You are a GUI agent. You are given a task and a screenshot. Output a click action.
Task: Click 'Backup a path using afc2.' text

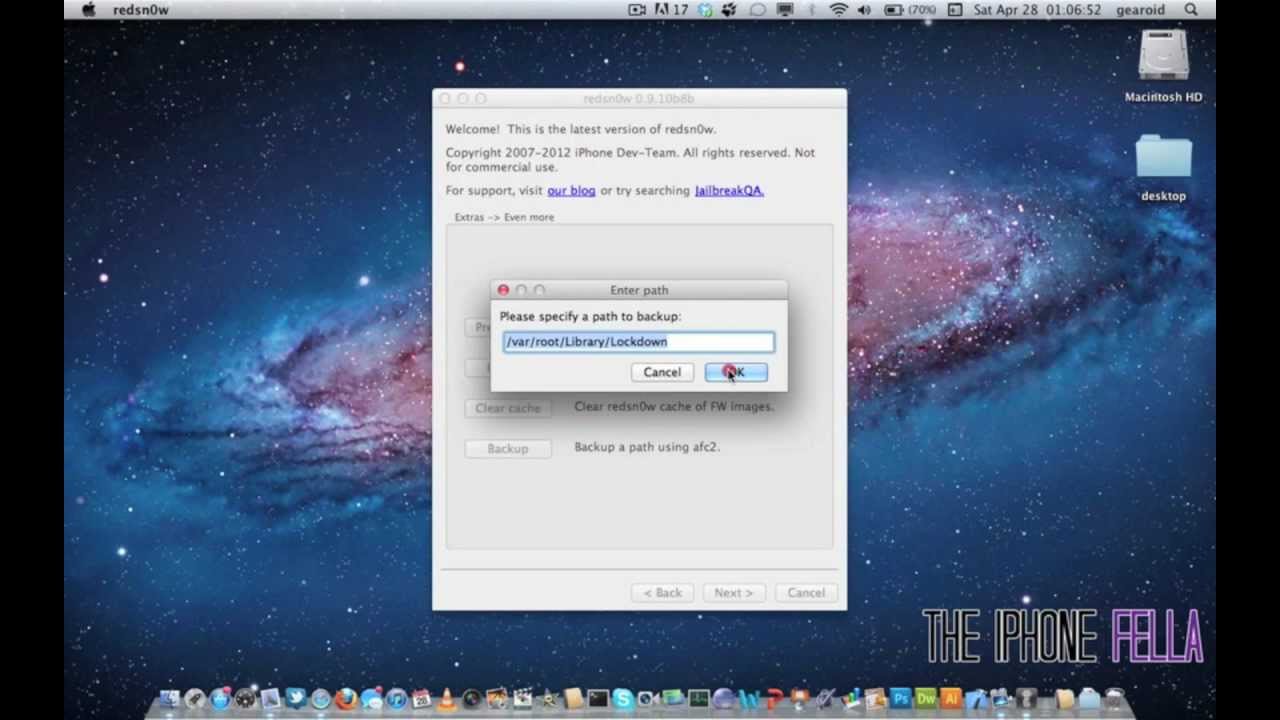coord(647,447)
